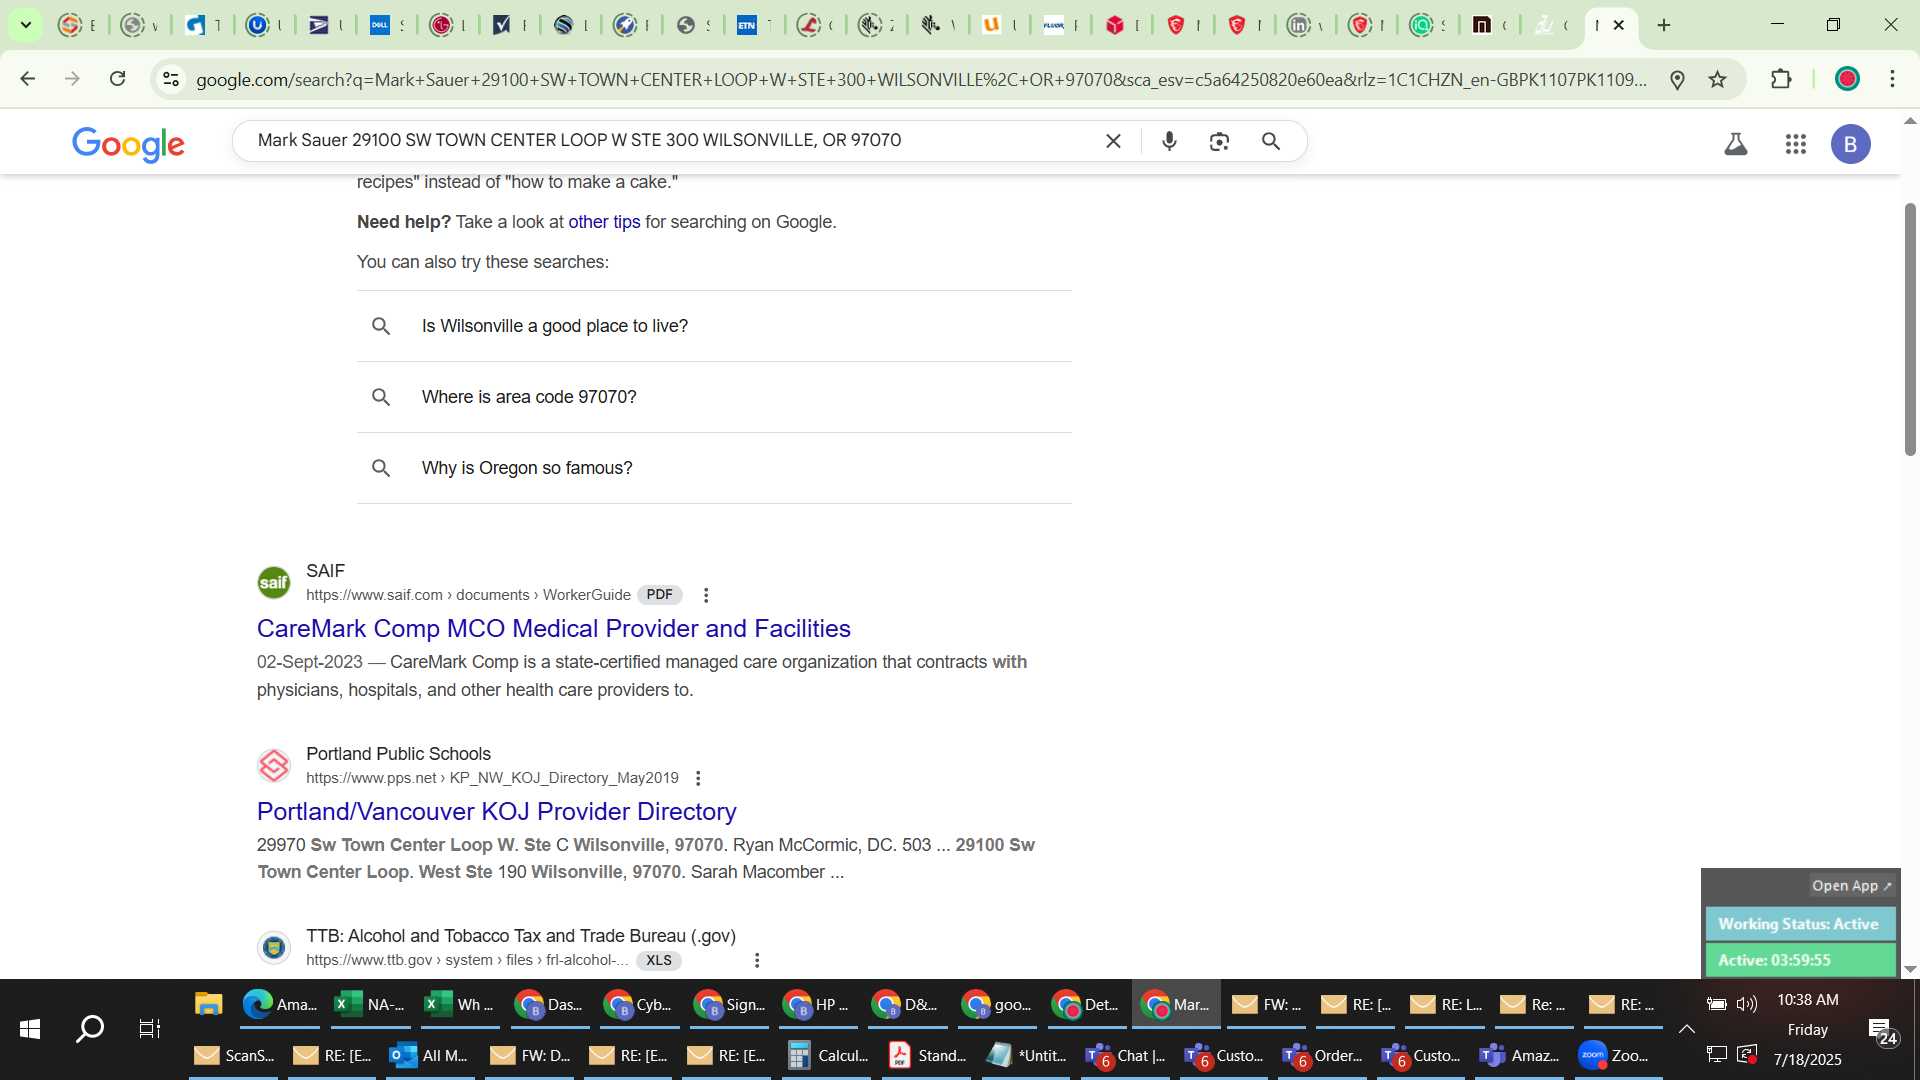This screenshot has width=1920, height=1080.
Task: Open Excel 'NA-...' workbook in taskbar
Action: coord(369,1004)
